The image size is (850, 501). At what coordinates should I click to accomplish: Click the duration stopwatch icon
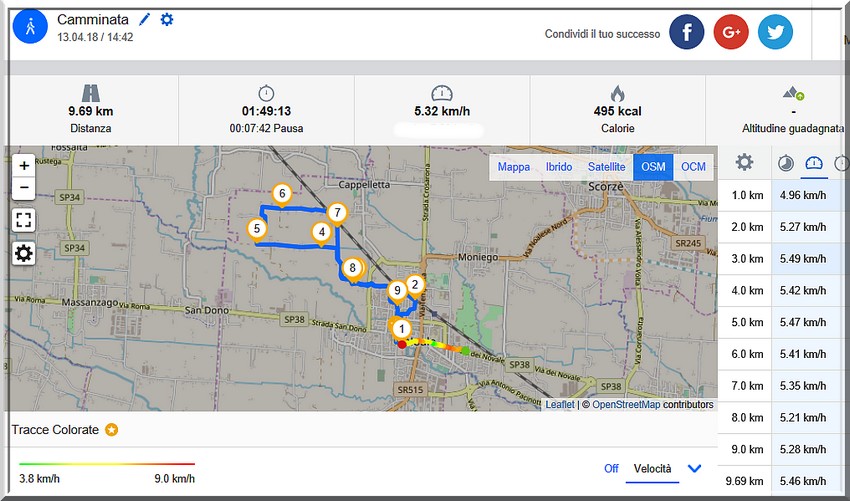coord(266,93)
